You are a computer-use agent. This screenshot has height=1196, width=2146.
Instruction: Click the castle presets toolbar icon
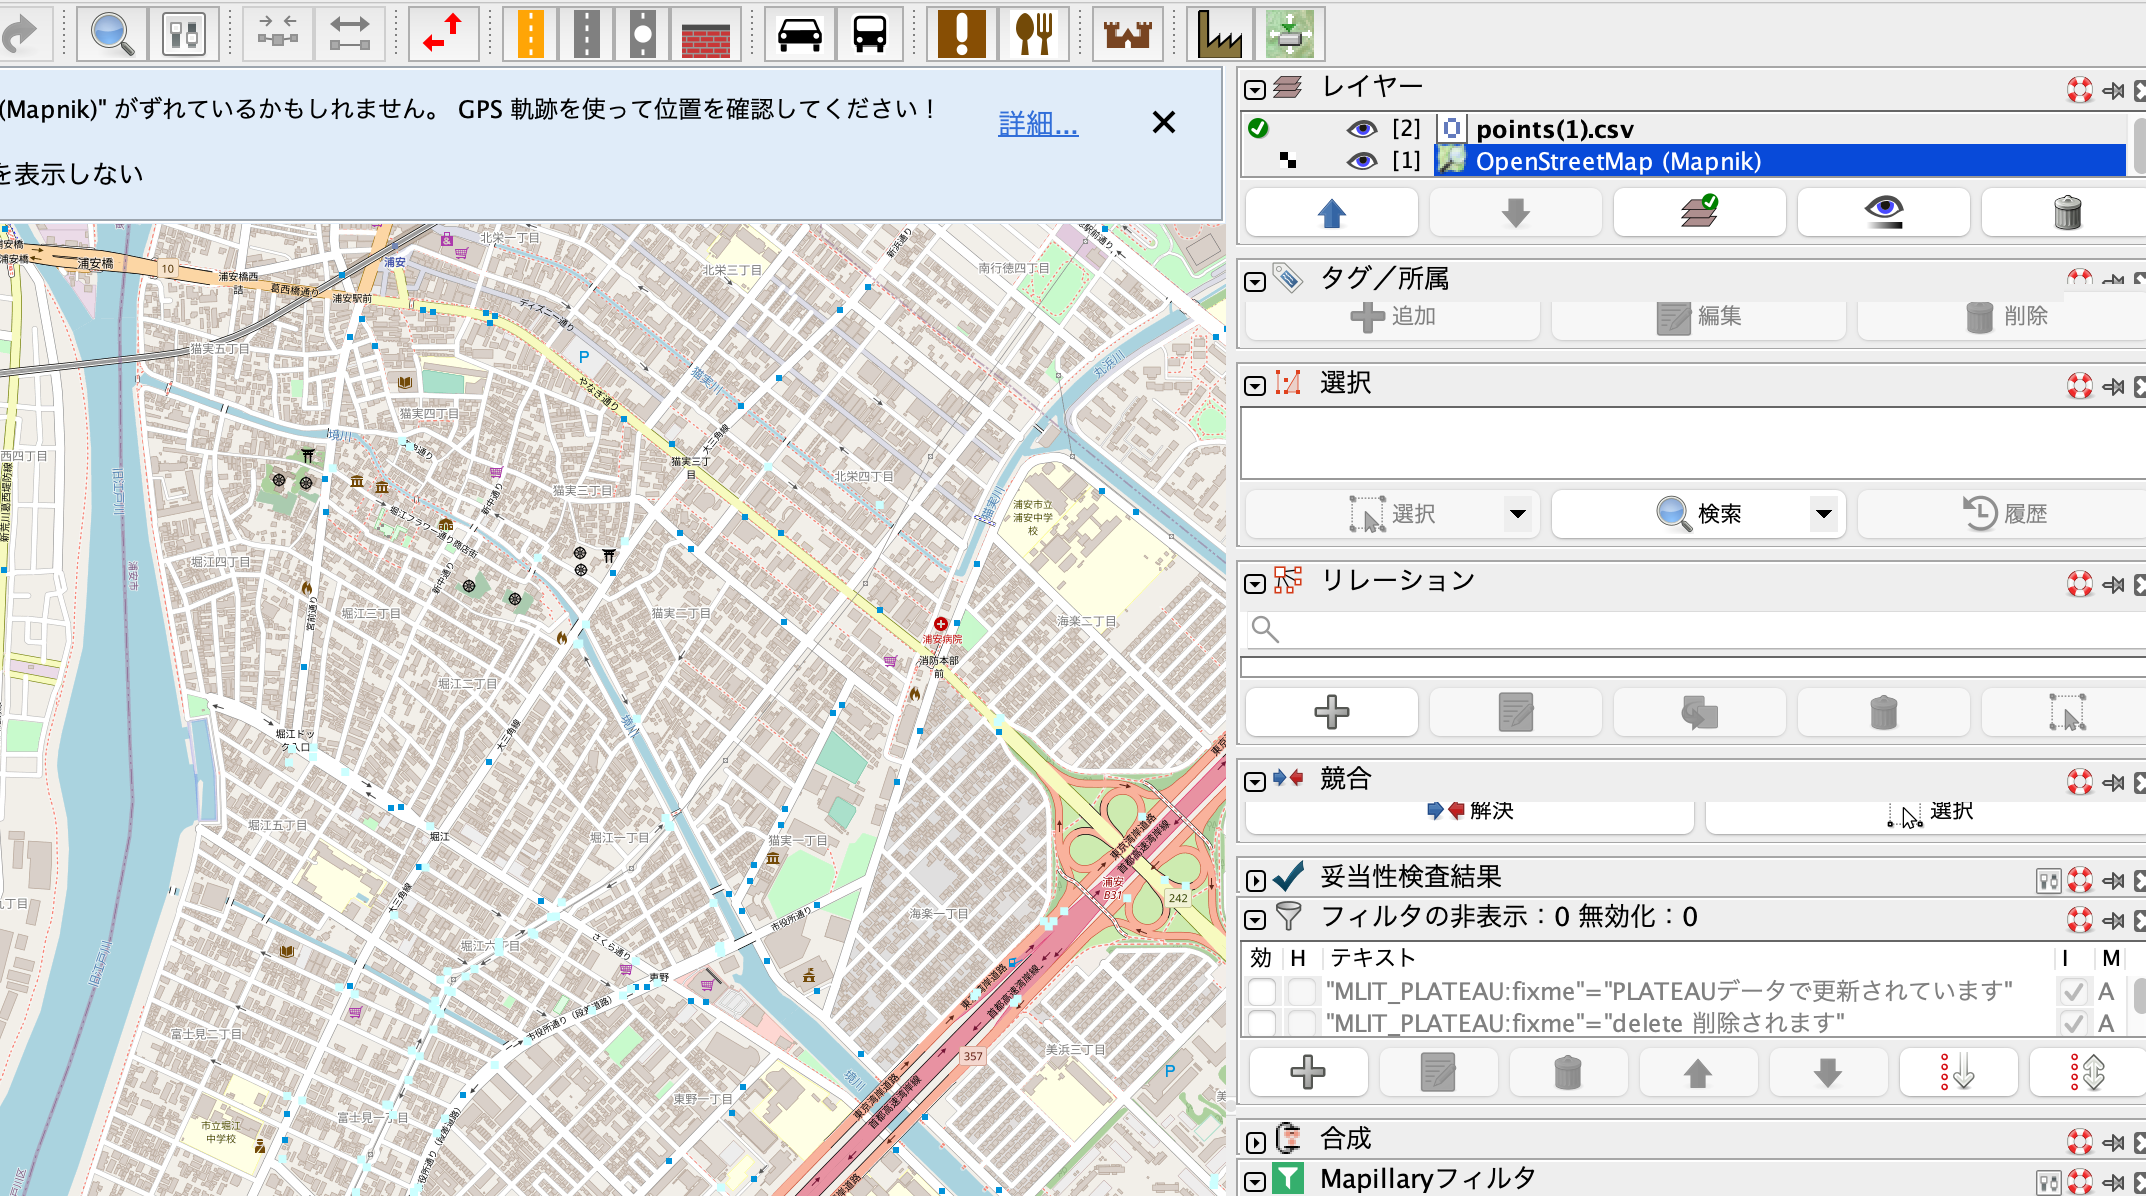(x=1127, y=32)
